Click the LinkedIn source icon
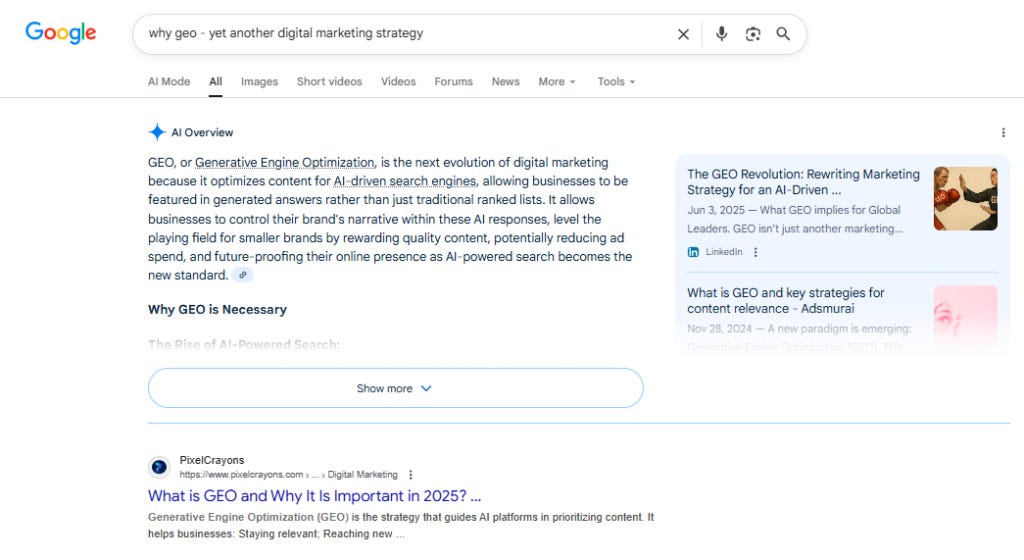Screen dimensions: 1024x560 [693, 252]
